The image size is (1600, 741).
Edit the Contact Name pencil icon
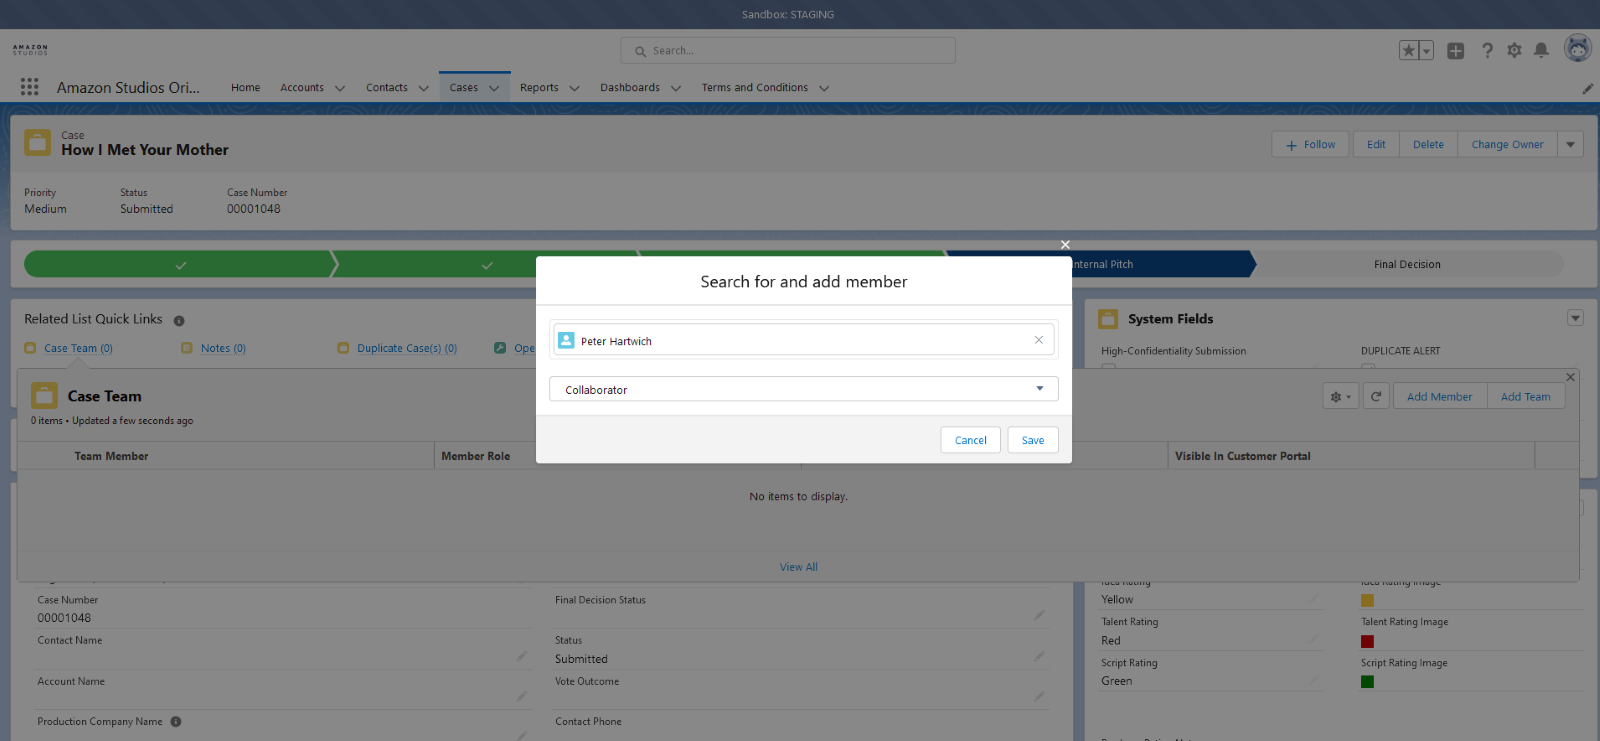coord(521,656)
